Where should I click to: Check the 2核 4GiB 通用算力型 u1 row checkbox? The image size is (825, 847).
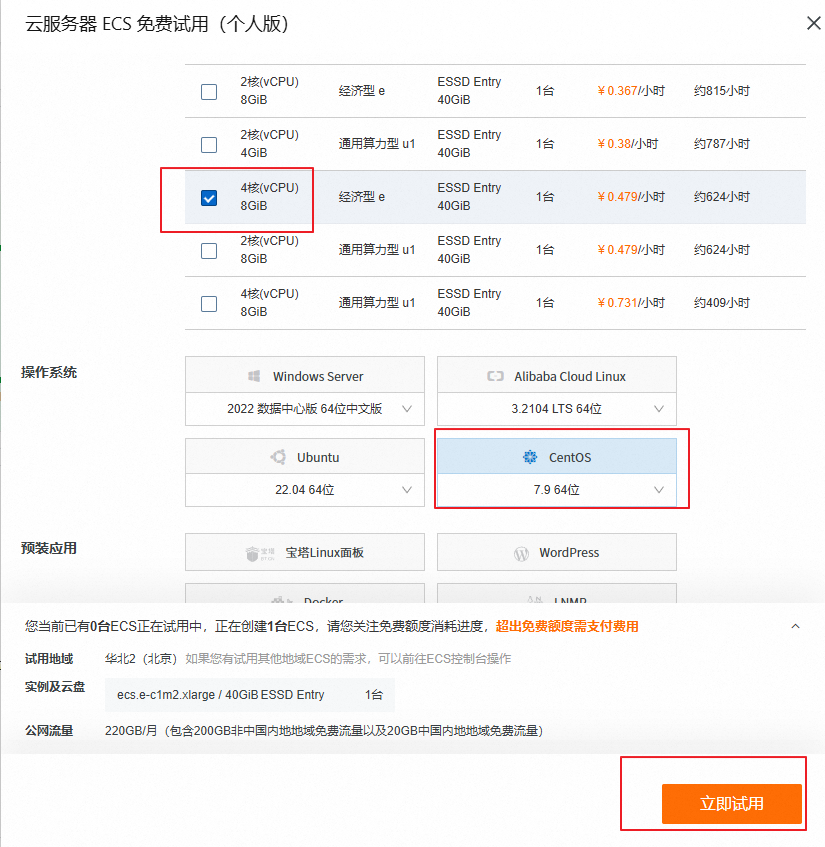[209, 145]
